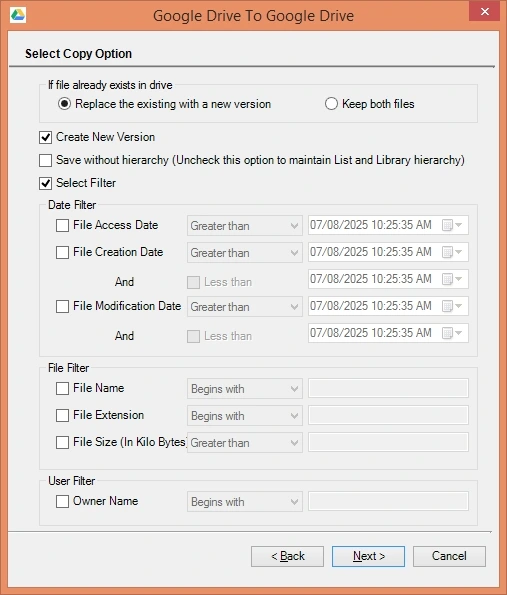Click the User Filter group label
The image size is (507, 595).
[72, 481]
